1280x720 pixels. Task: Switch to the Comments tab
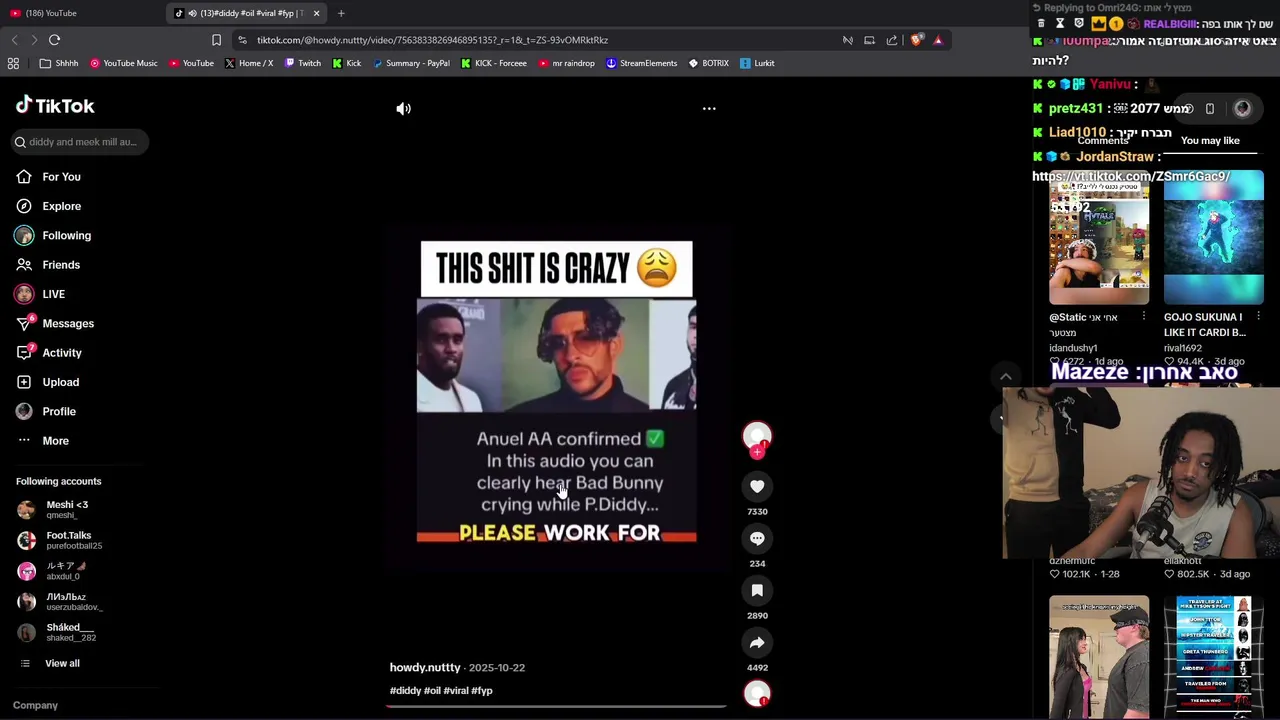tap(1103, 141)
